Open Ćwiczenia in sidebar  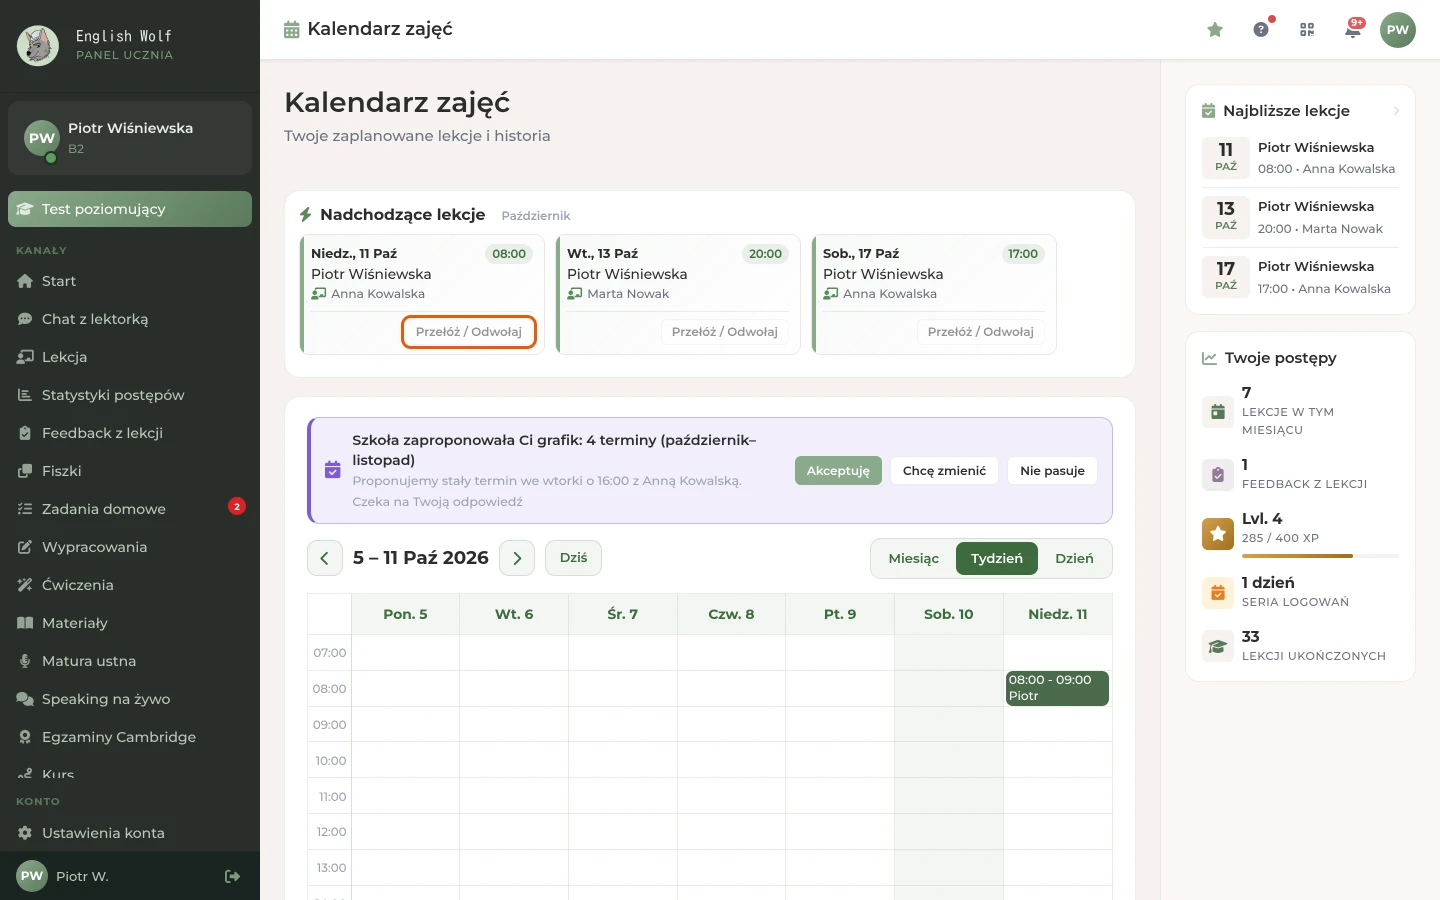coord(130,585)
